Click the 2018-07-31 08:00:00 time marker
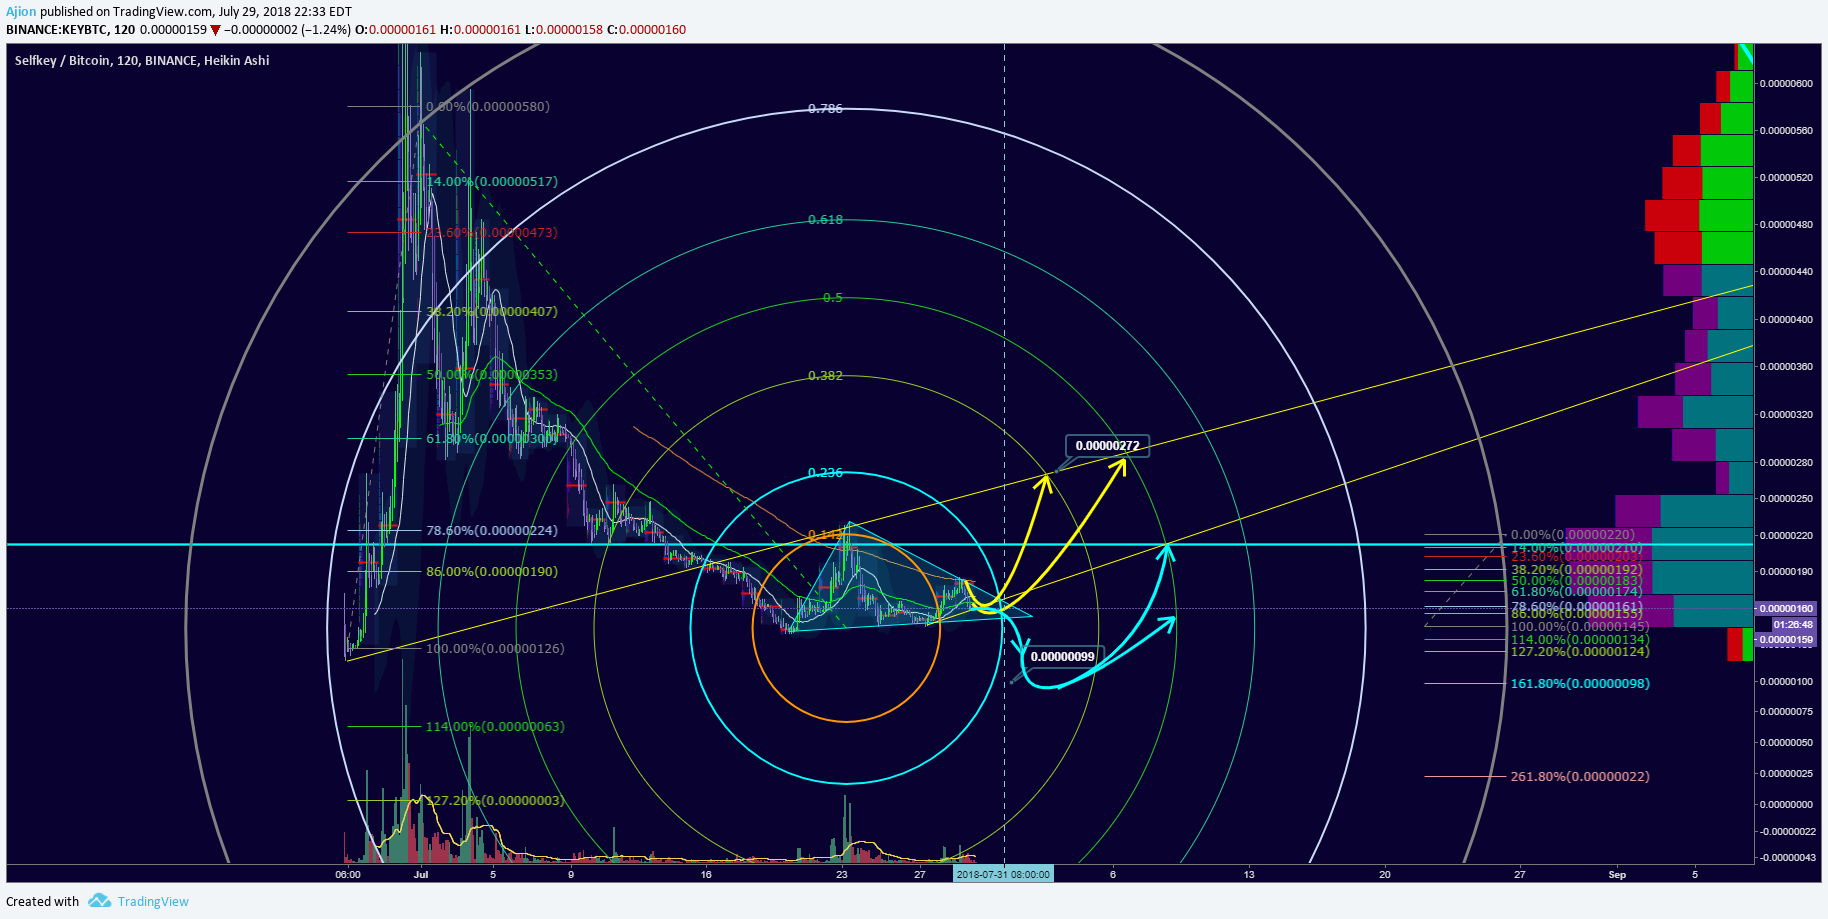 point(1003,874)
